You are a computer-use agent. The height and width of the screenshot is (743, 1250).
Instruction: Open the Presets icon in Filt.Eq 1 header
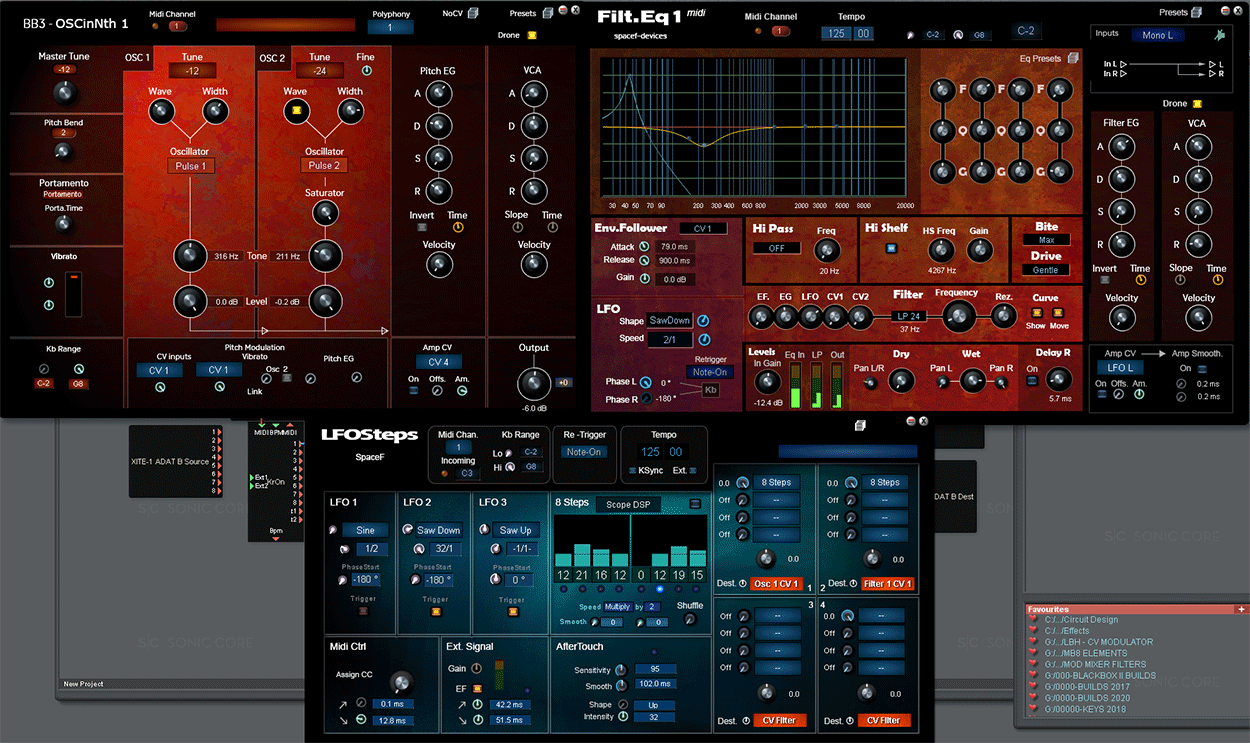tap(1198, 12)
